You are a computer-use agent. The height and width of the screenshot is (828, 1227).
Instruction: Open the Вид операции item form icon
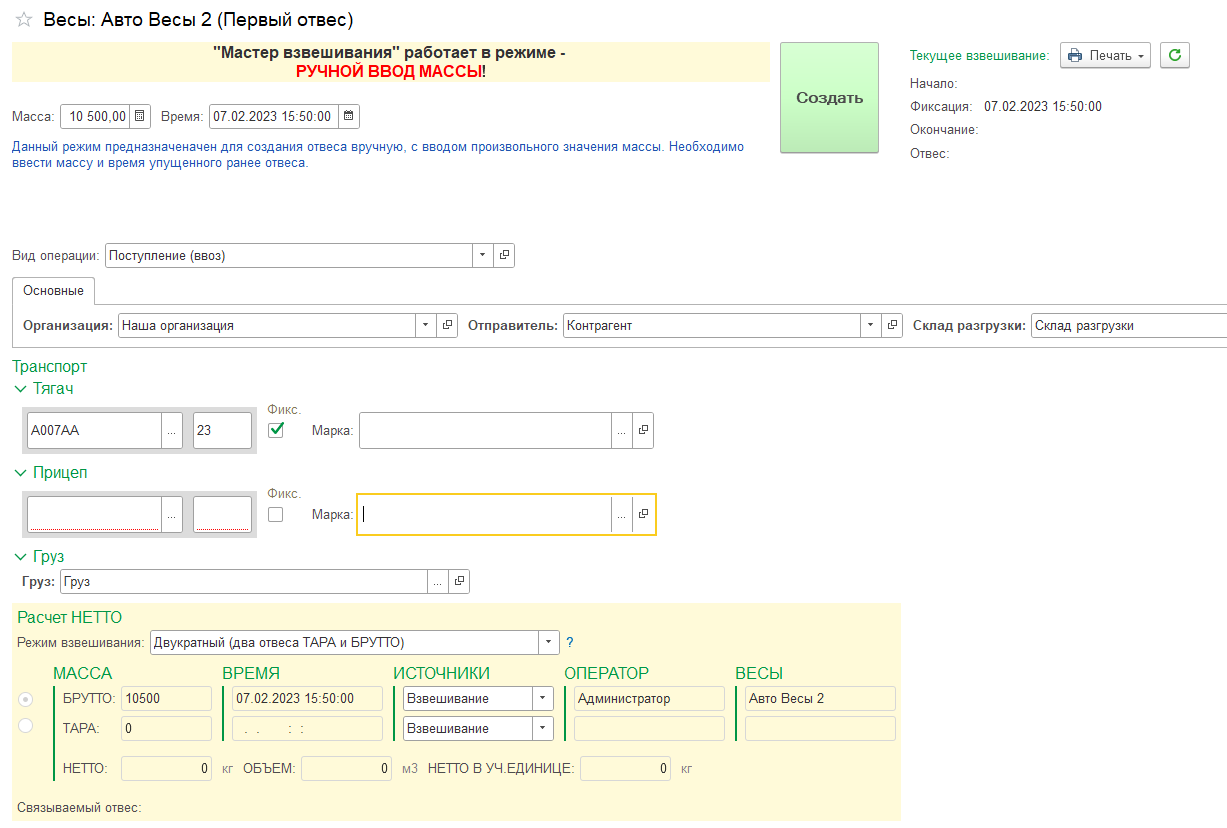(x=504, y=256)
